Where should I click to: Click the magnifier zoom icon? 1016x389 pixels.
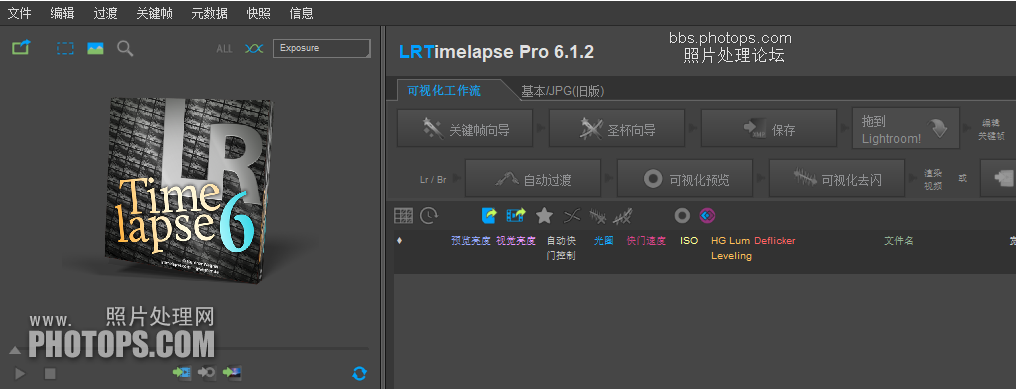(x=125, y=49)
